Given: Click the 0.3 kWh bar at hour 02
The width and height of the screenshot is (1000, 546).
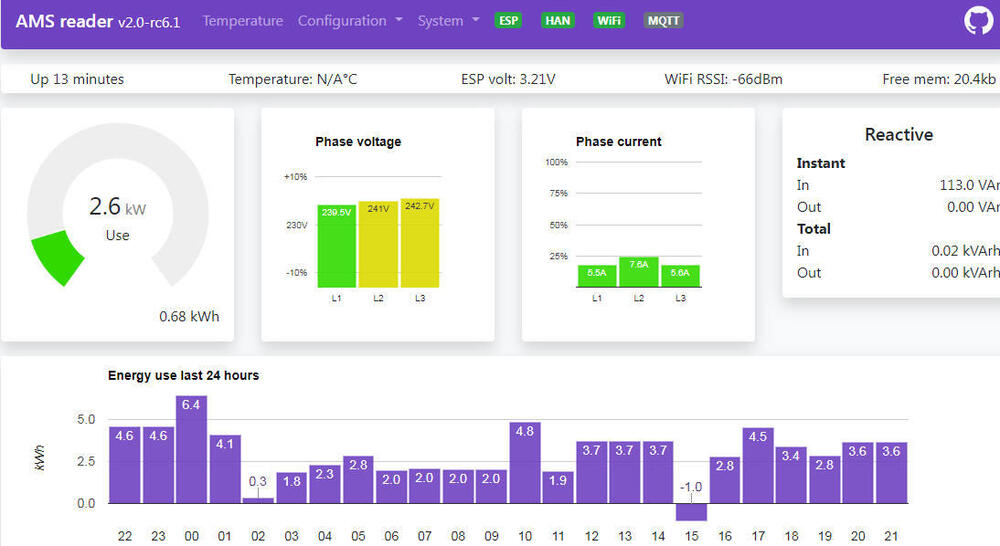Looking at the screenshot, I should click(258, 500).
